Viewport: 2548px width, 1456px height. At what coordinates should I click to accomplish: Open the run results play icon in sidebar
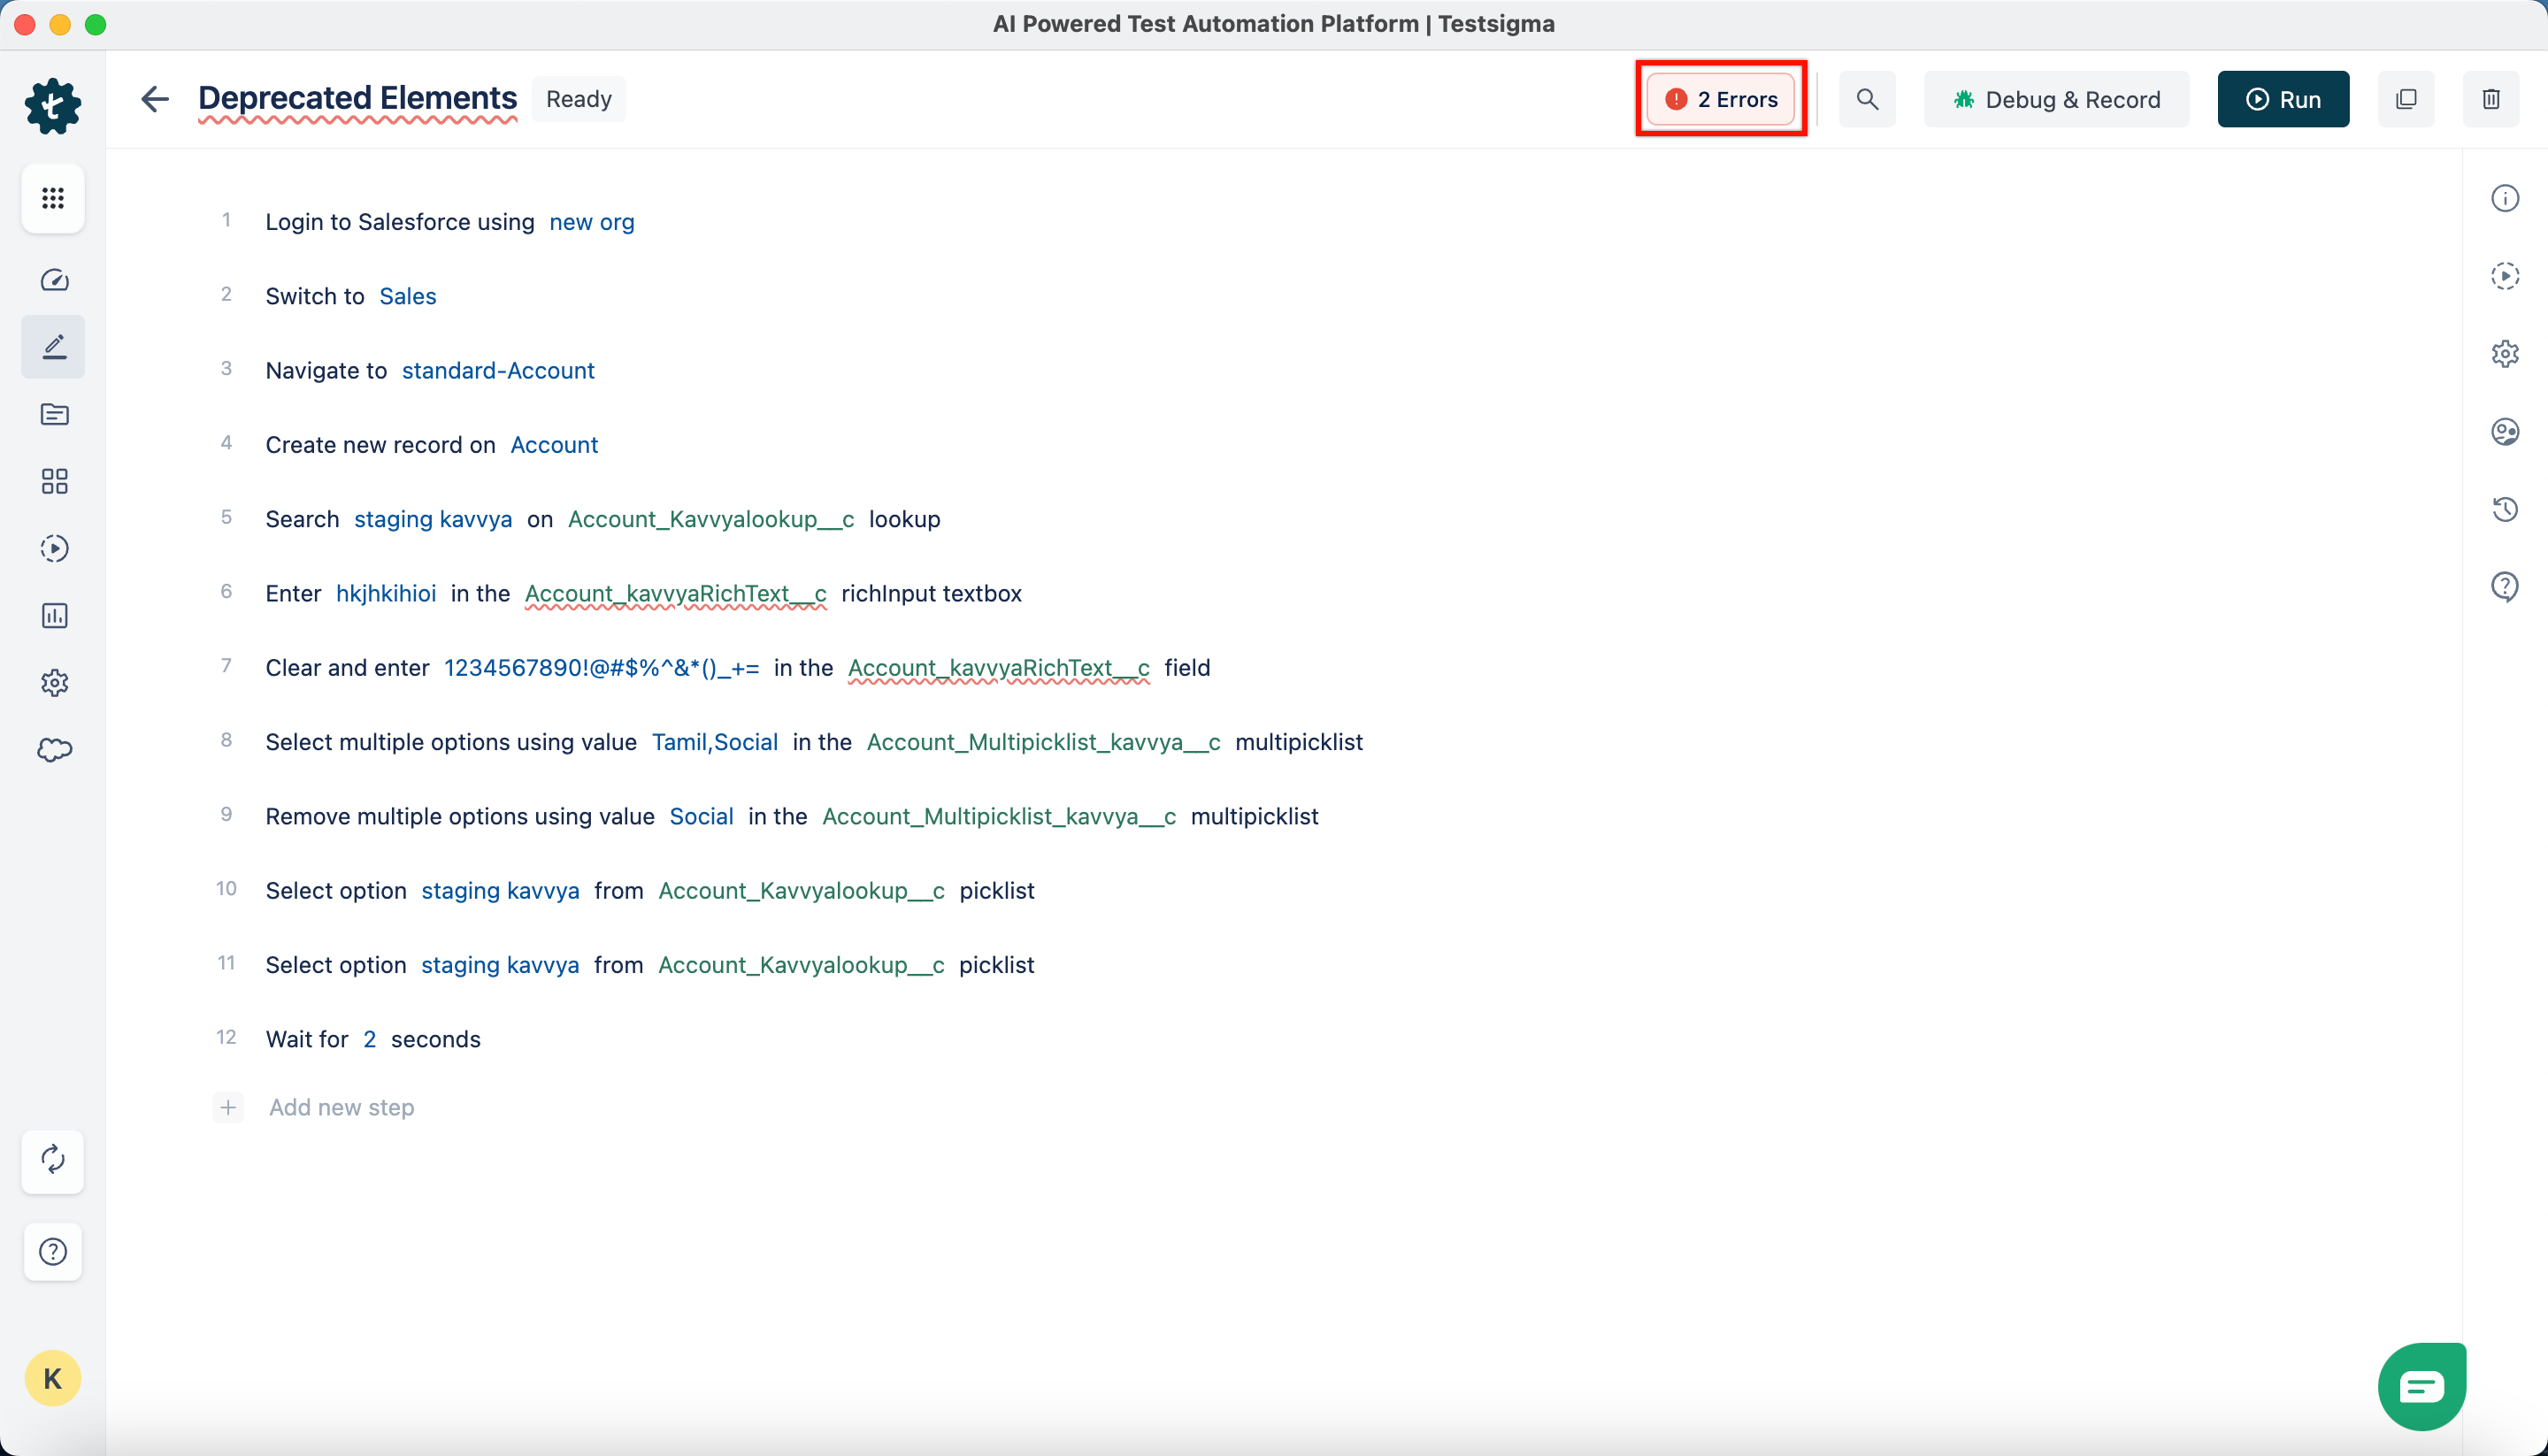pos(54,548)
